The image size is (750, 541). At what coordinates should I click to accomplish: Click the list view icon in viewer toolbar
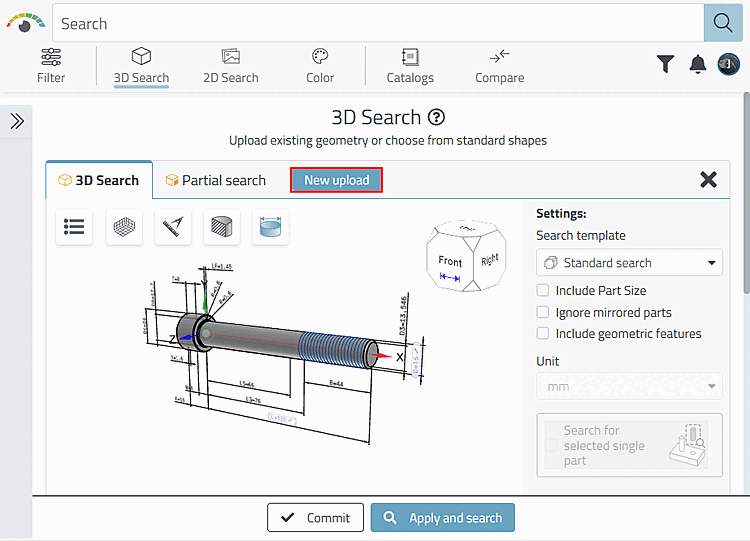[74, 226]
